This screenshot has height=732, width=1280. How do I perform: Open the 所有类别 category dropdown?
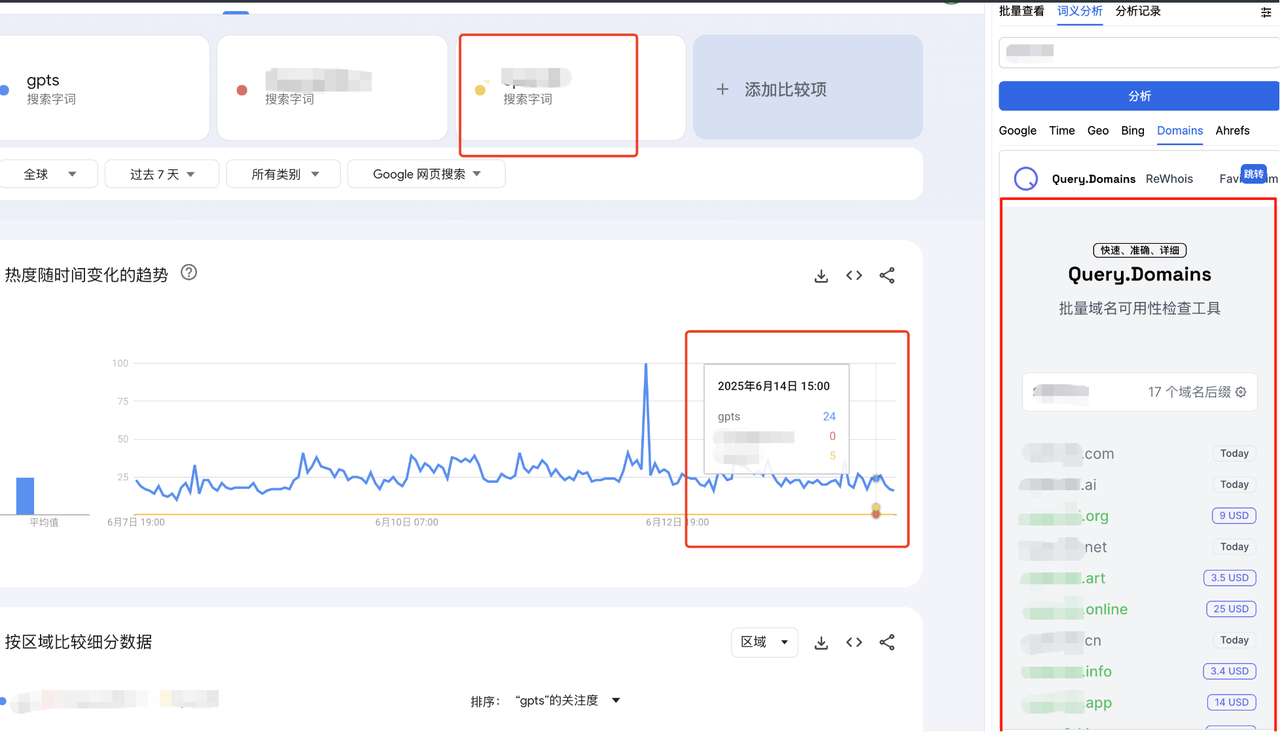pos(284,174)
